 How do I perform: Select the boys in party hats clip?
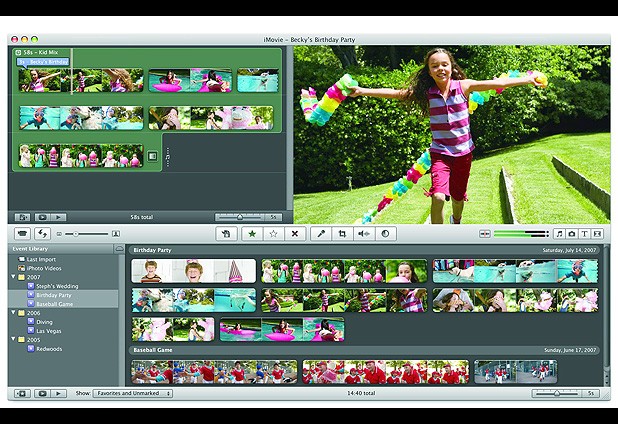pyautogui.click(x=194, y=271)
